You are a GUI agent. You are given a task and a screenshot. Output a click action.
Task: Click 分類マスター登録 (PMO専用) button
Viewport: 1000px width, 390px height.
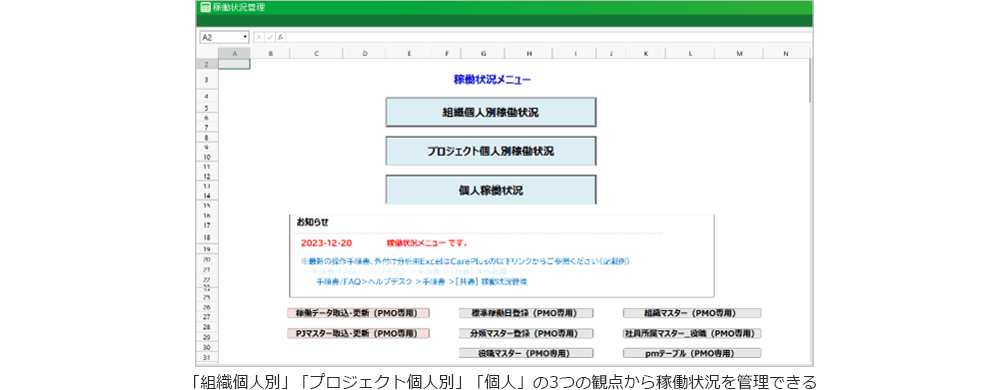coord(526,333)
